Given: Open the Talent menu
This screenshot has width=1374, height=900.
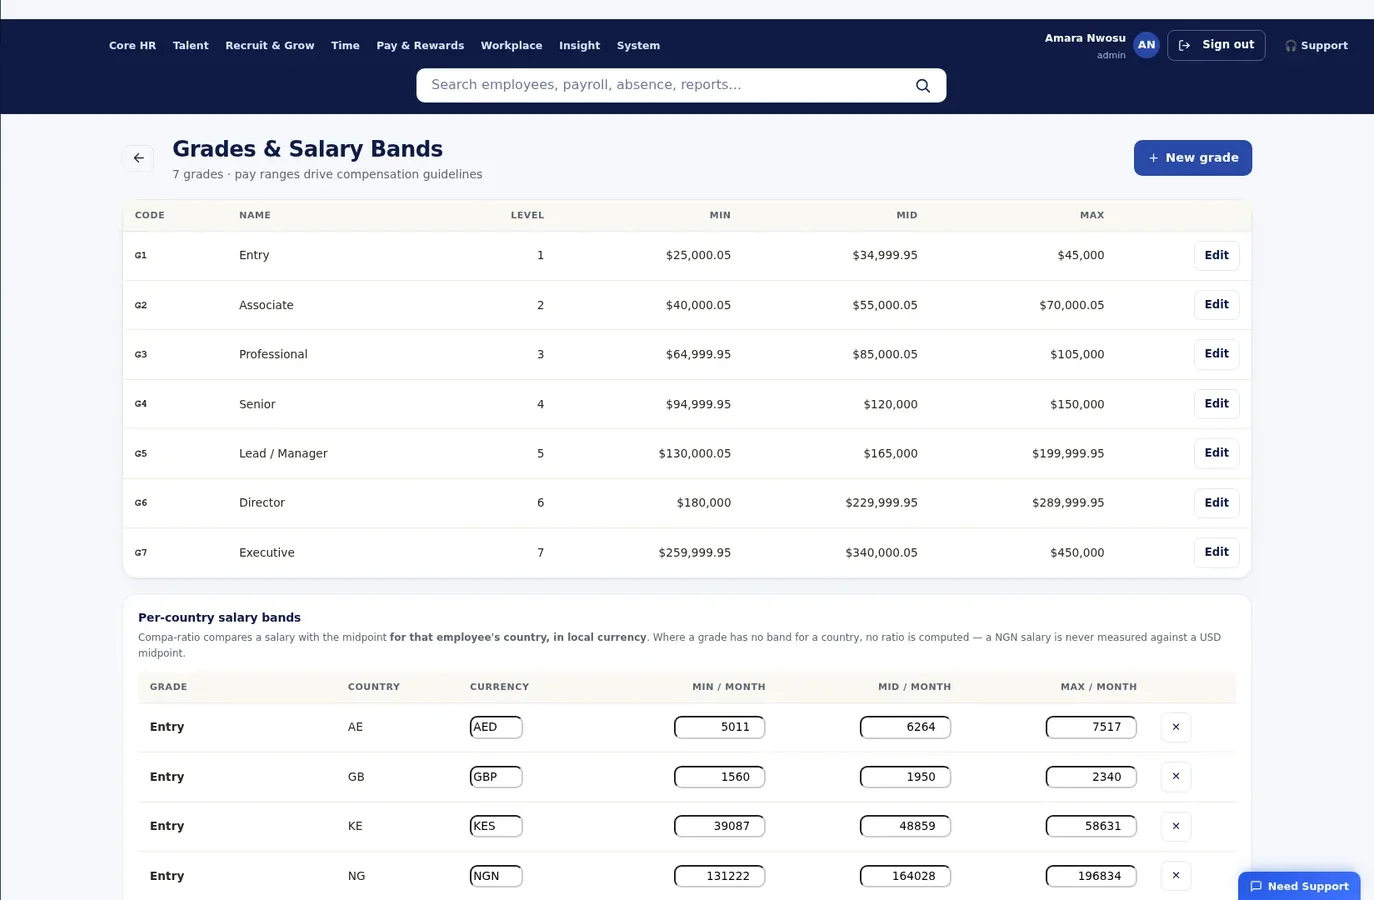Looking at the screenshot, I should tap(190, 46).
